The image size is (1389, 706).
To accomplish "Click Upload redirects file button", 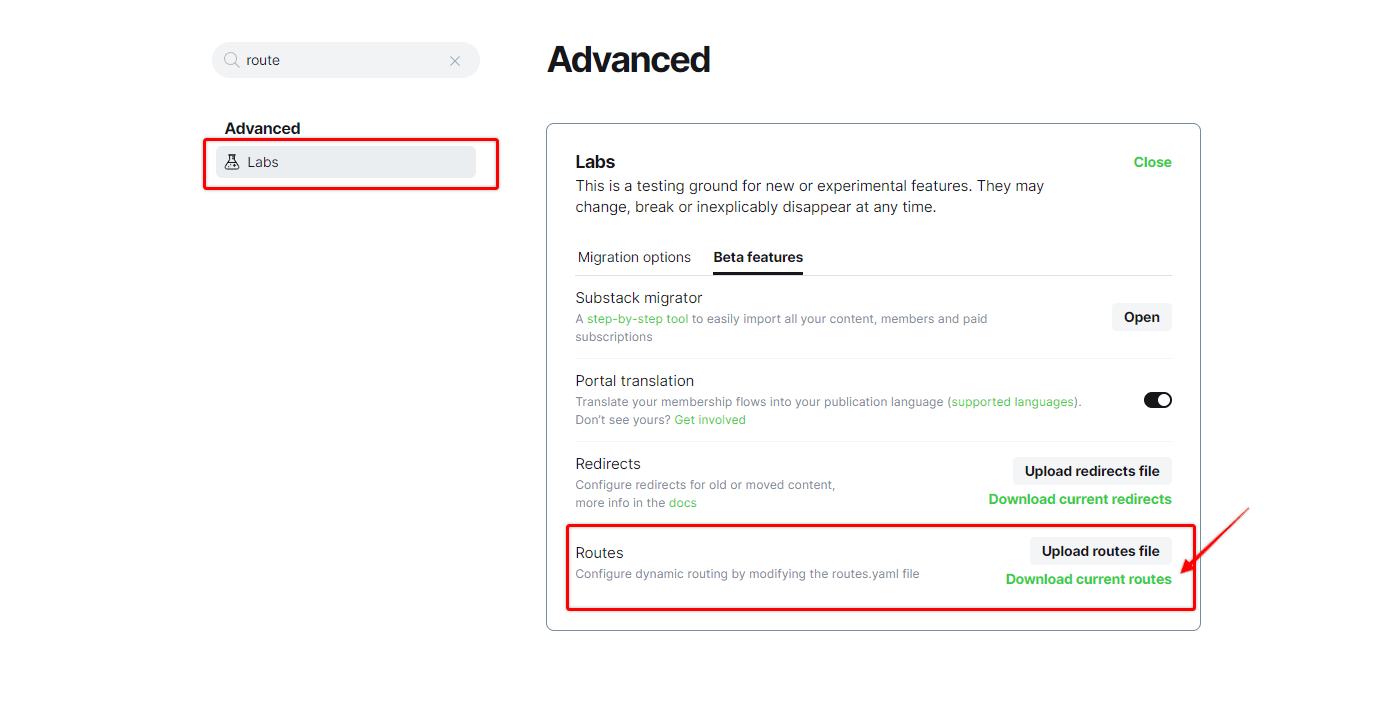I will tap(1092, 471).
